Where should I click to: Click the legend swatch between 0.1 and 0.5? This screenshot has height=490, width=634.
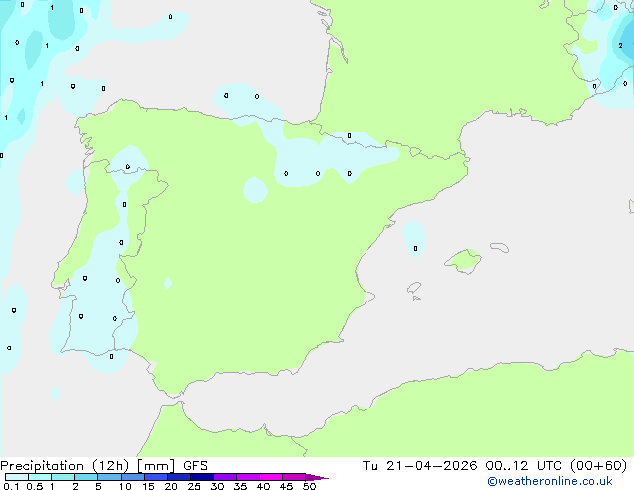[17, 477]
